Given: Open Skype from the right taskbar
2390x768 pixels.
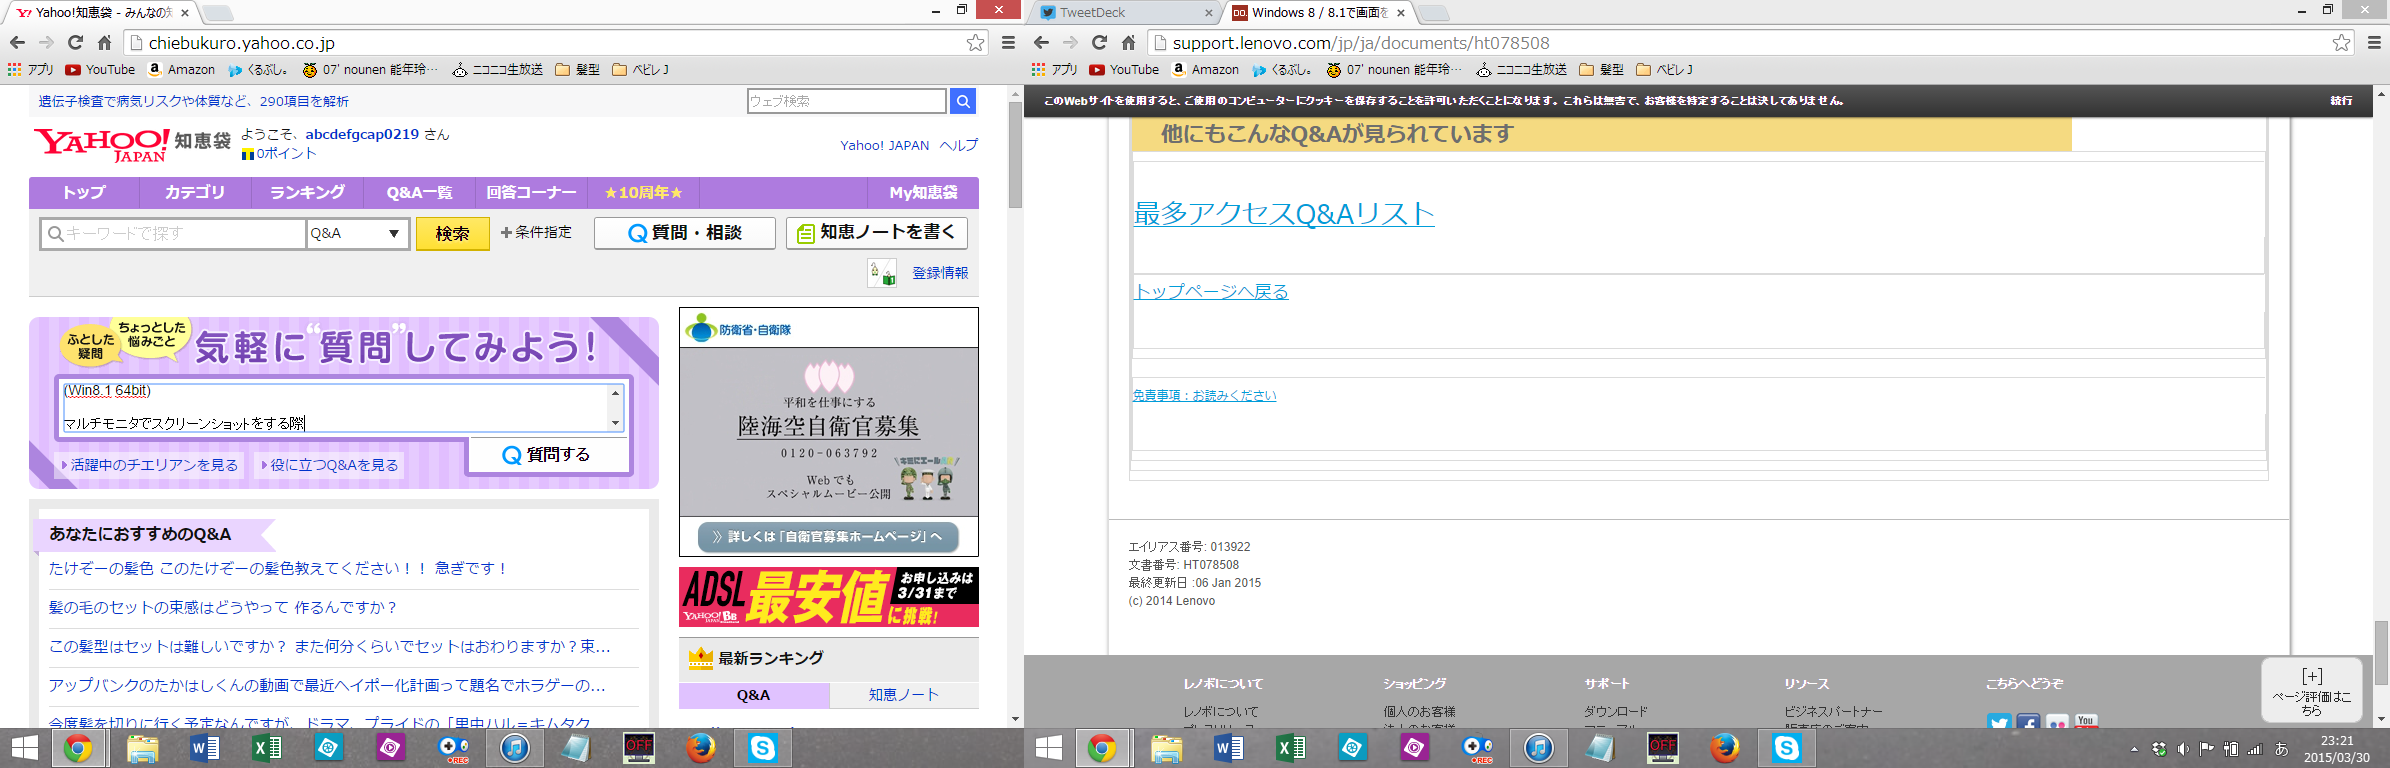Looking at the screenshot, I should tap(1786, 748).
